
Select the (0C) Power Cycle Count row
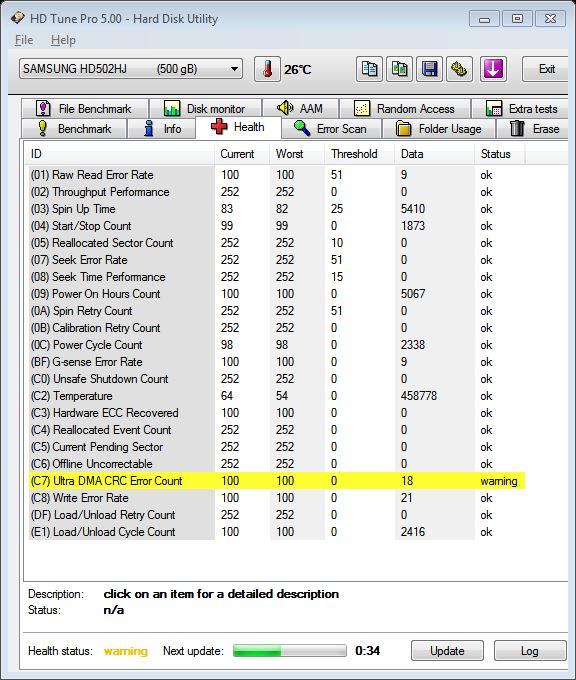pyautogui.click(x=277, y=345)
